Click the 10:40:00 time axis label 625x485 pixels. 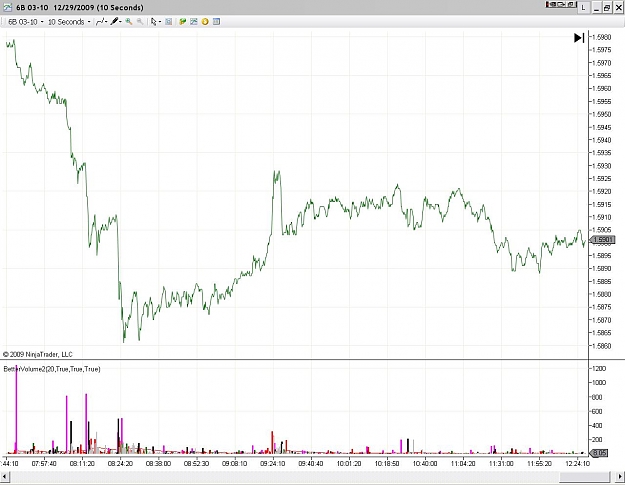click(425, 463)
